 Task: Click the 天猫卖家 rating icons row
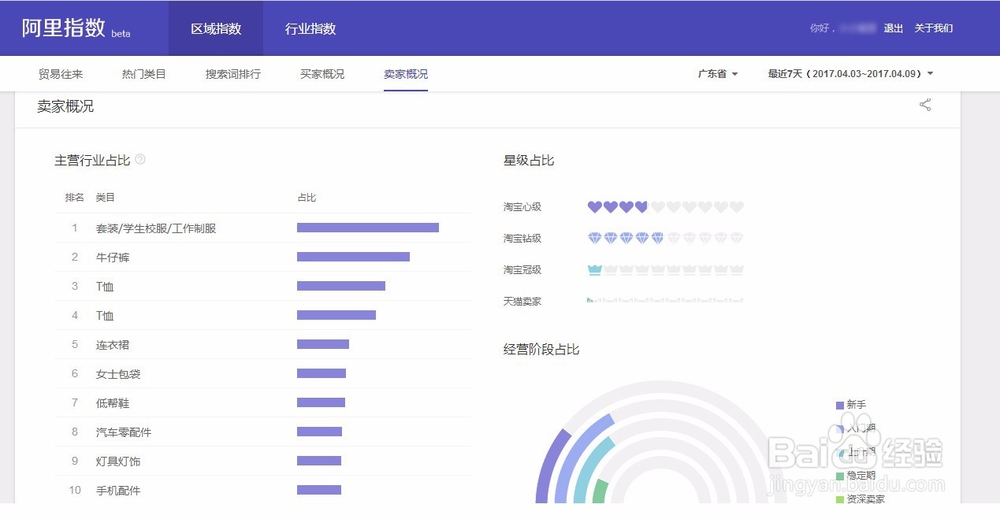click(665, 300)
